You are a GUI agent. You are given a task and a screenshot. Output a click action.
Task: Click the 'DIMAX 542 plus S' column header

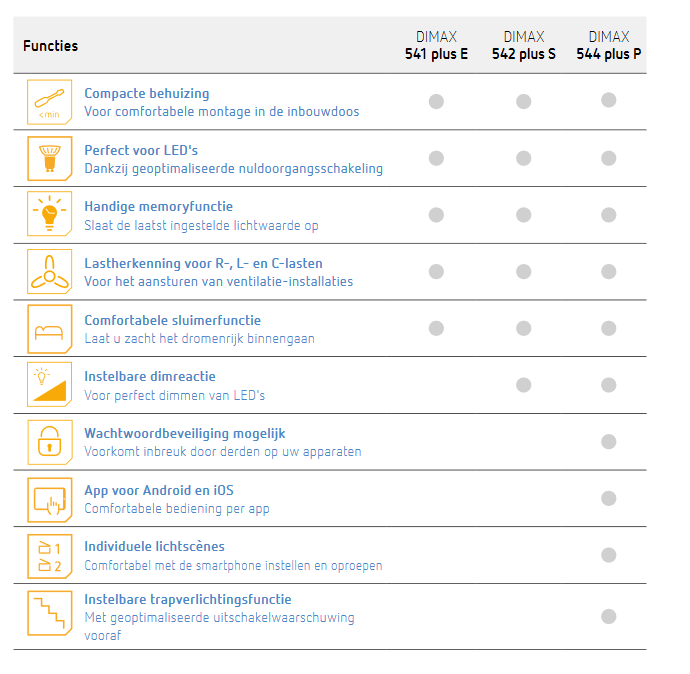click(524, 45)
